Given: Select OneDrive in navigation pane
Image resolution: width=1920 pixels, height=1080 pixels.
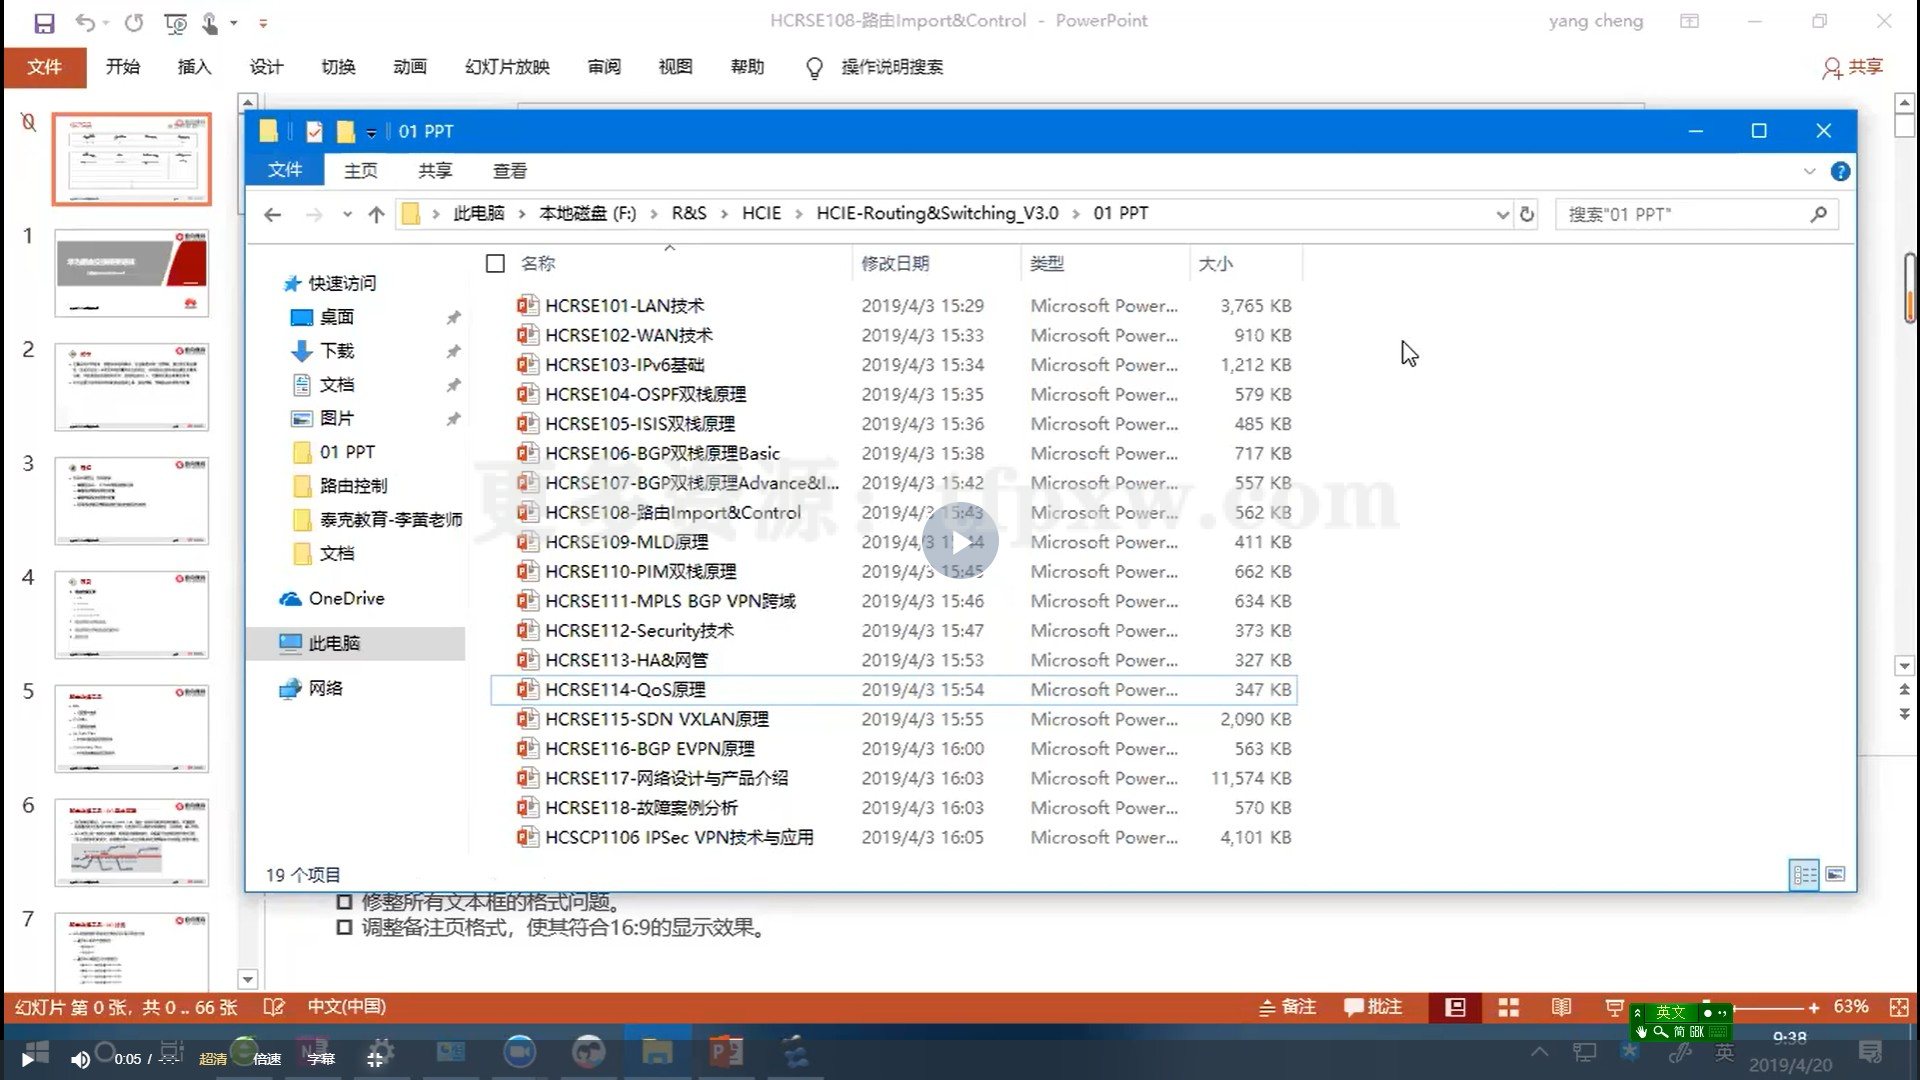Looking at the screenshot, I should coord(346,598).
